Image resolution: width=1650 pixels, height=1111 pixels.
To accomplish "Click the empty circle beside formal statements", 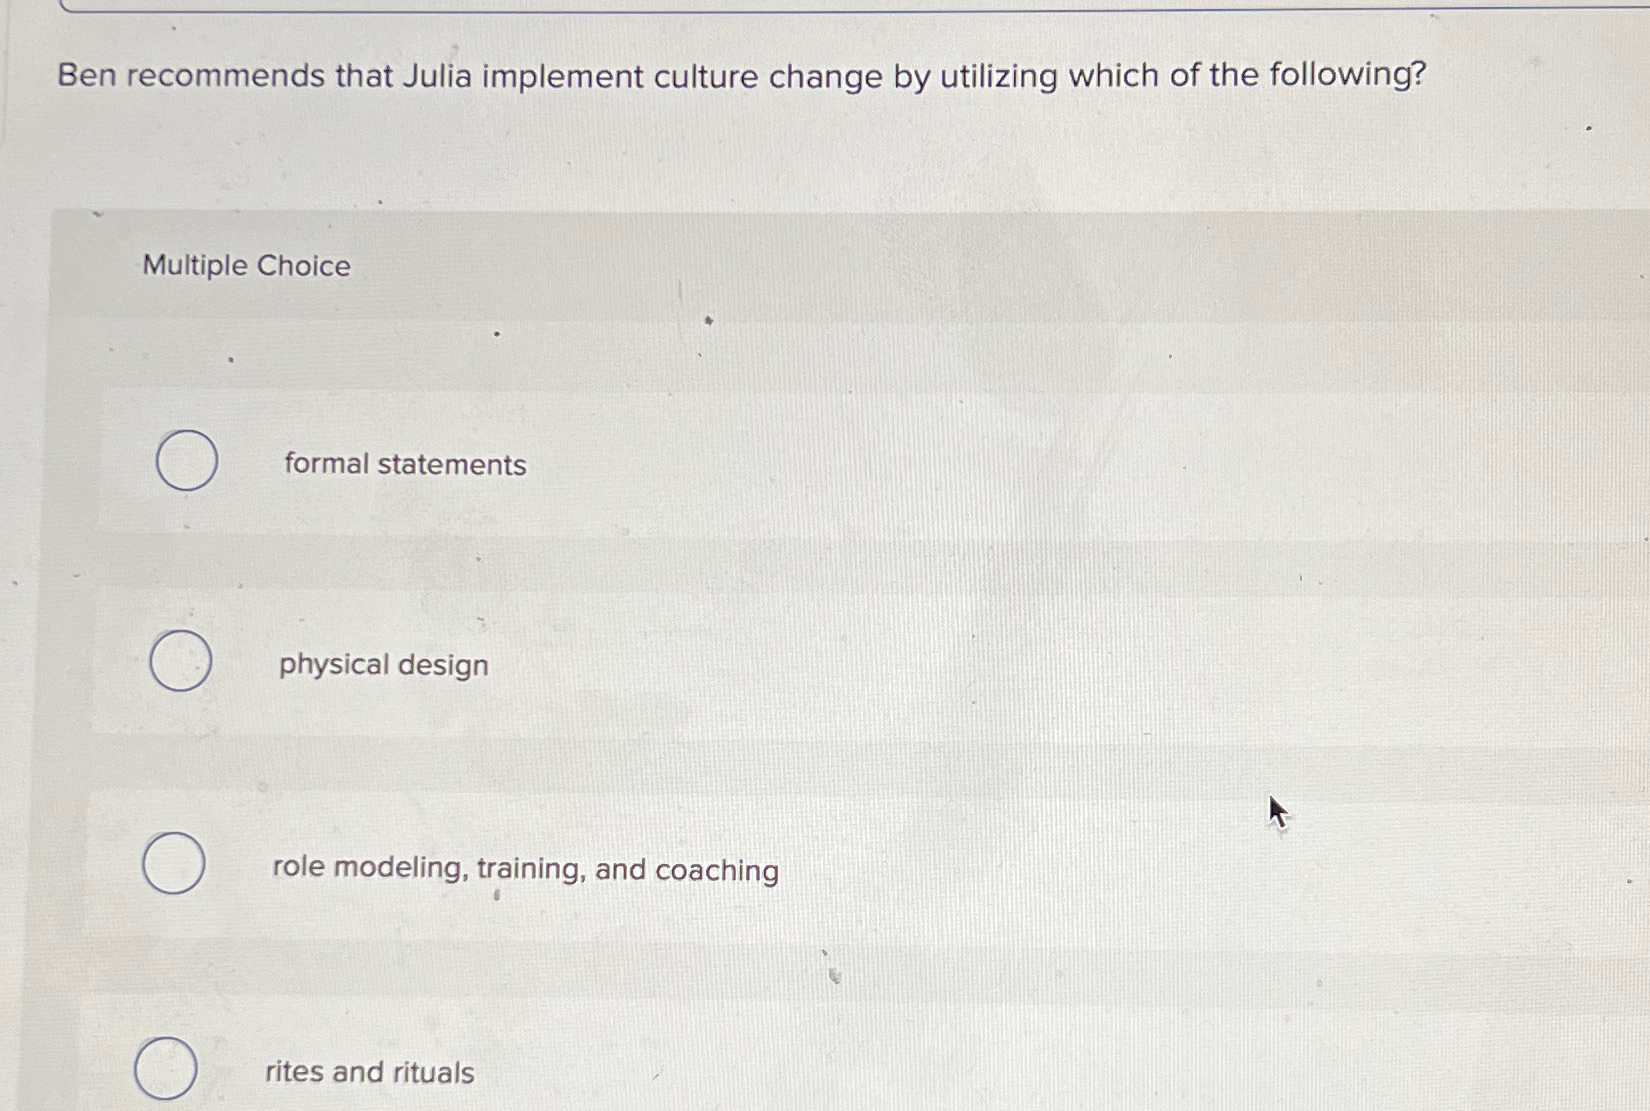I will (x=186, y=462).
